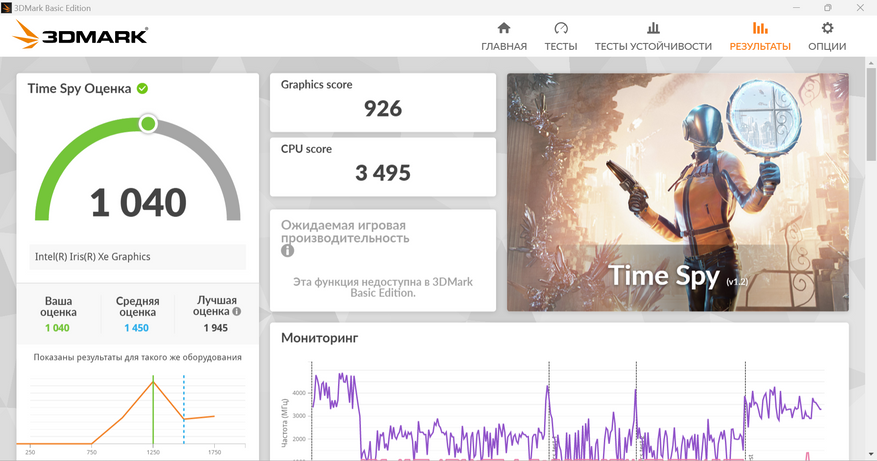Click the green validation checkmark by Time Spy Оценка
The height and width of the screenshot is (461, 877).
click(x=143, y=88)
